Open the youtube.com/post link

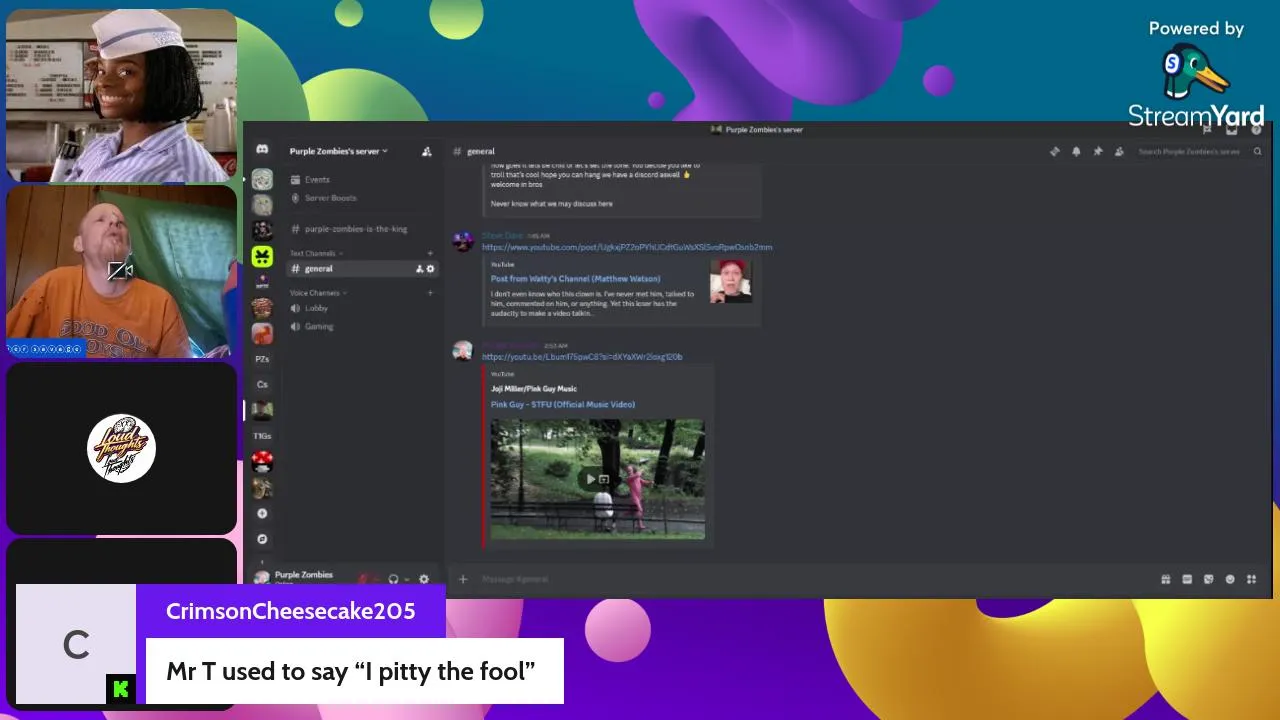coord(627,247)
